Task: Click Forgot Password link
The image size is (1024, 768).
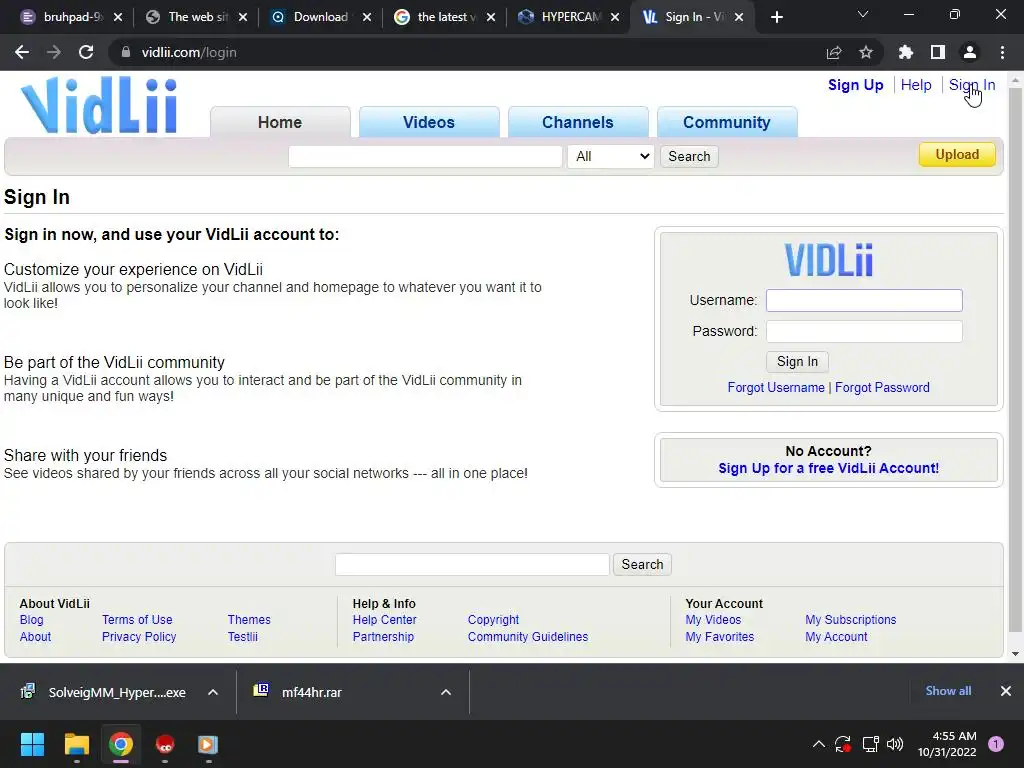Action: pos(882,387)
